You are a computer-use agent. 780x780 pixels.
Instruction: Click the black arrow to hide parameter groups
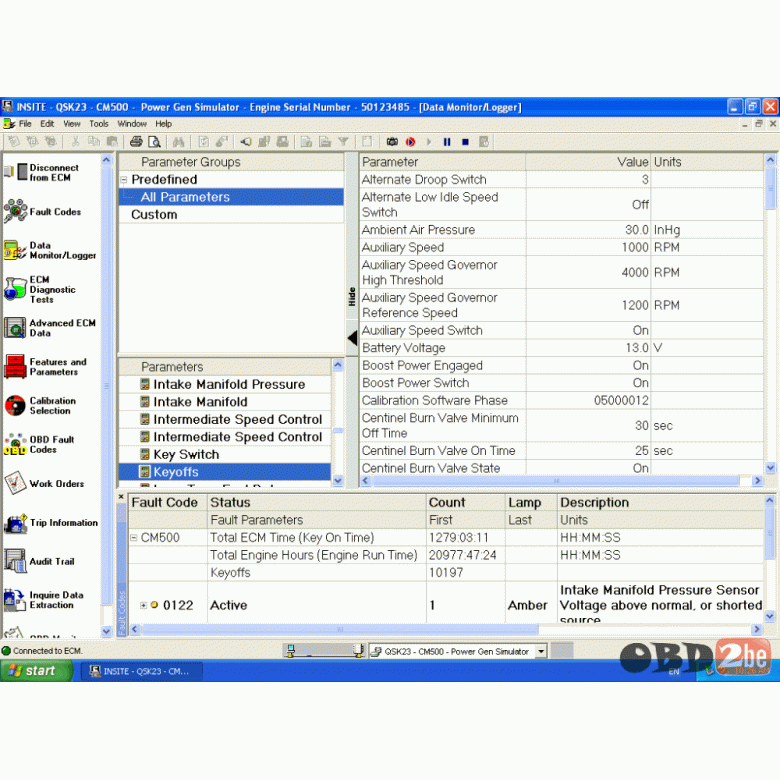click(352, 338)
